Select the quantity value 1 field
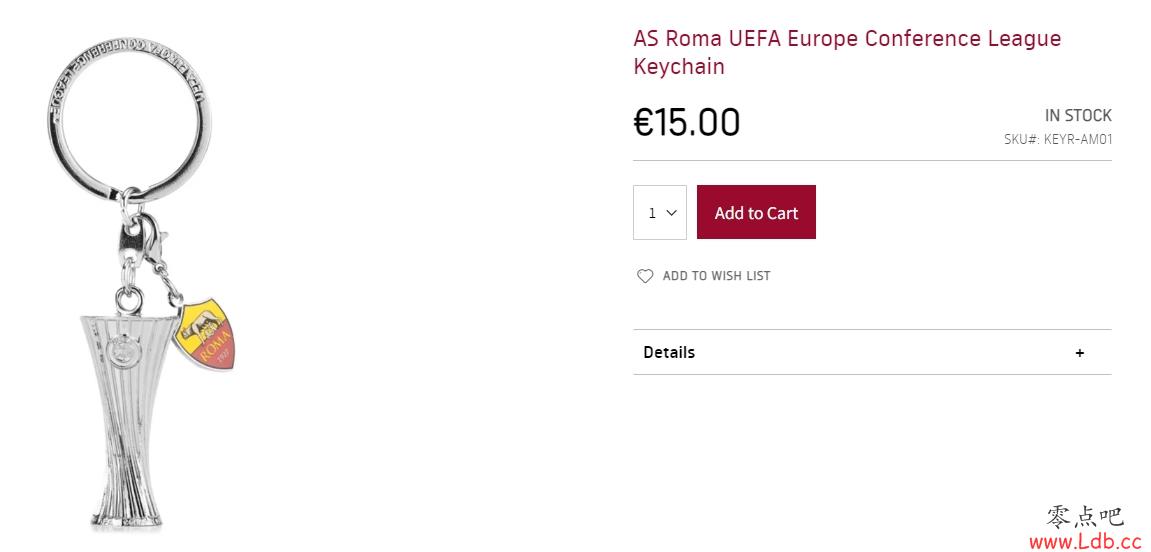This screenshot has height=552, width=1151. (660, 212)
